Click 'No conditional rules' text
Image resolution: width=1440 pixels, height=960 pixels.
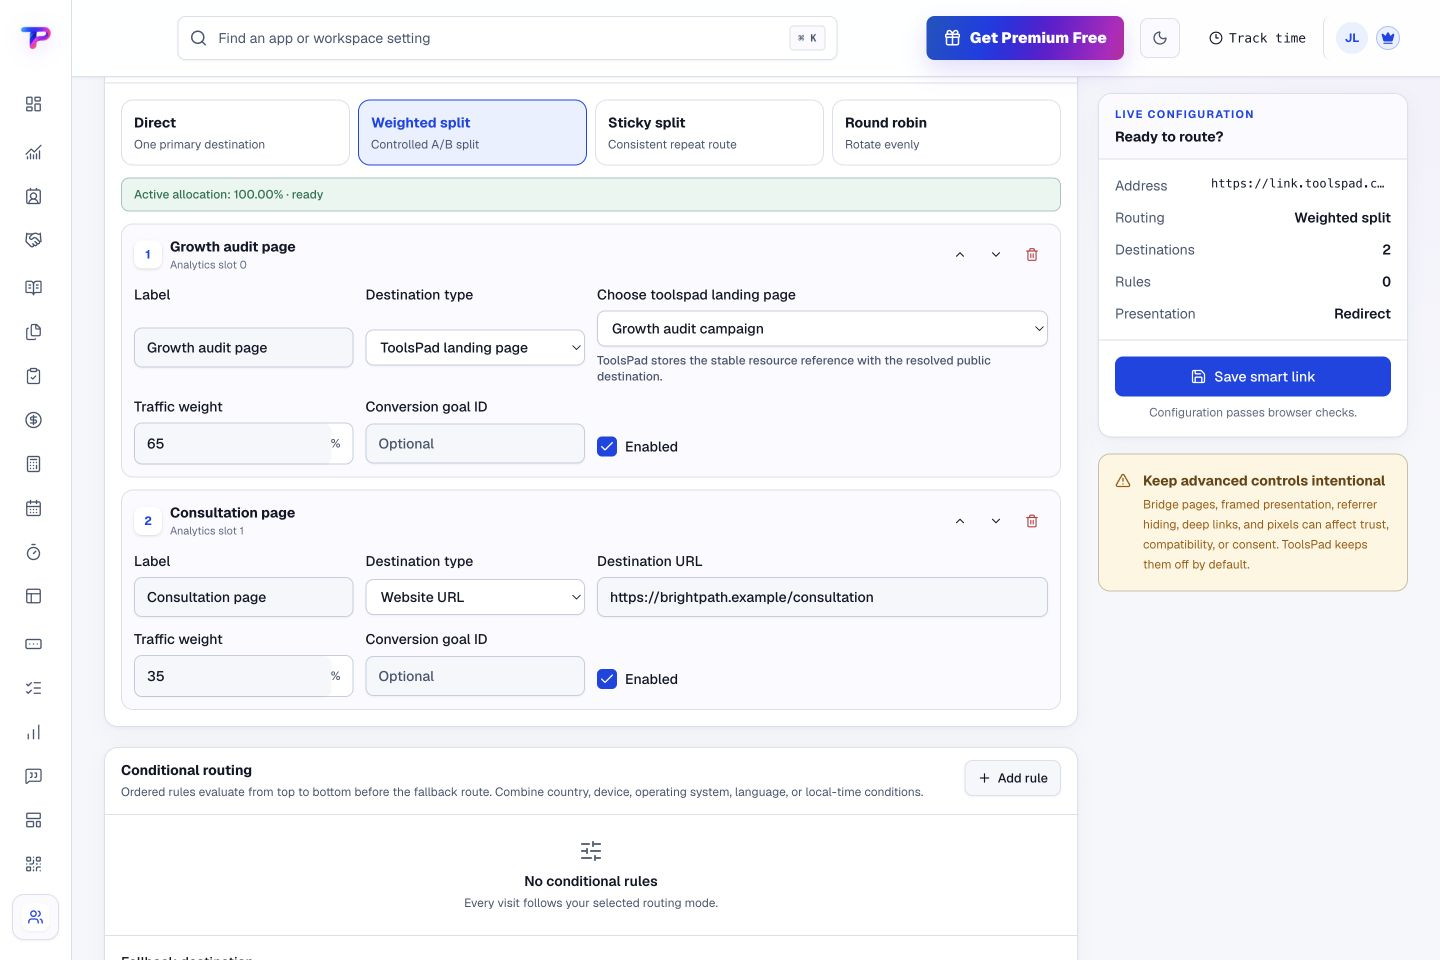[591, 881]
